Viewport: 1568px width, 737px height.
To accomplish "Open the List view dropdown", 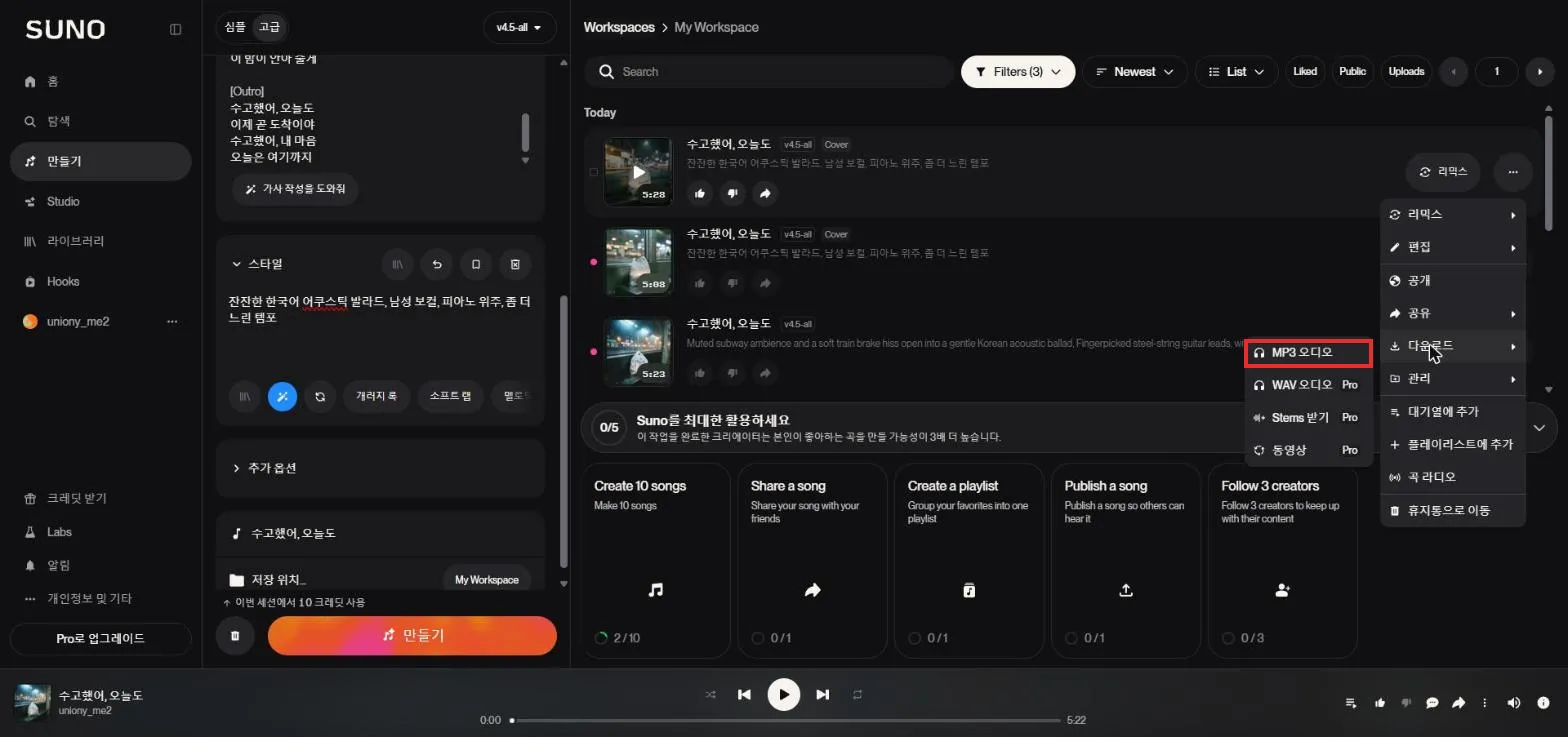I will pos(1237,72).
